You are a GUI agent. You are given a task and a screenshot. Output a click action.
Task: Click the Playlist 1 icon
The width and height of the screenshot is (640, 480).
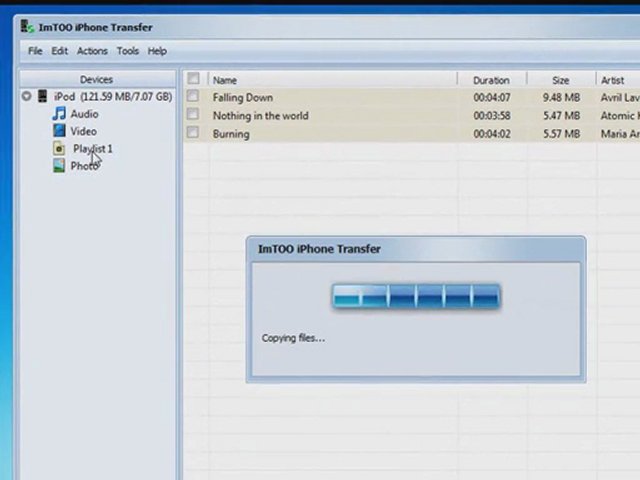(x=60, y=149)
